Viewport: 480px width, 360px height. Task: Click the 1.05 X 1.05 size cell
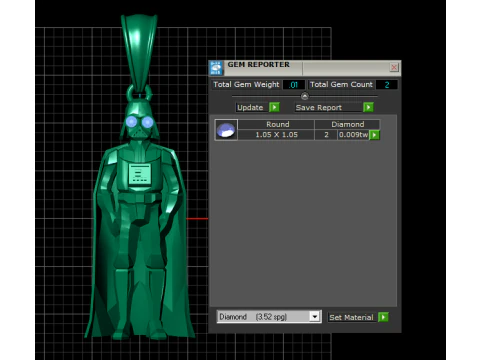(276, 135)
